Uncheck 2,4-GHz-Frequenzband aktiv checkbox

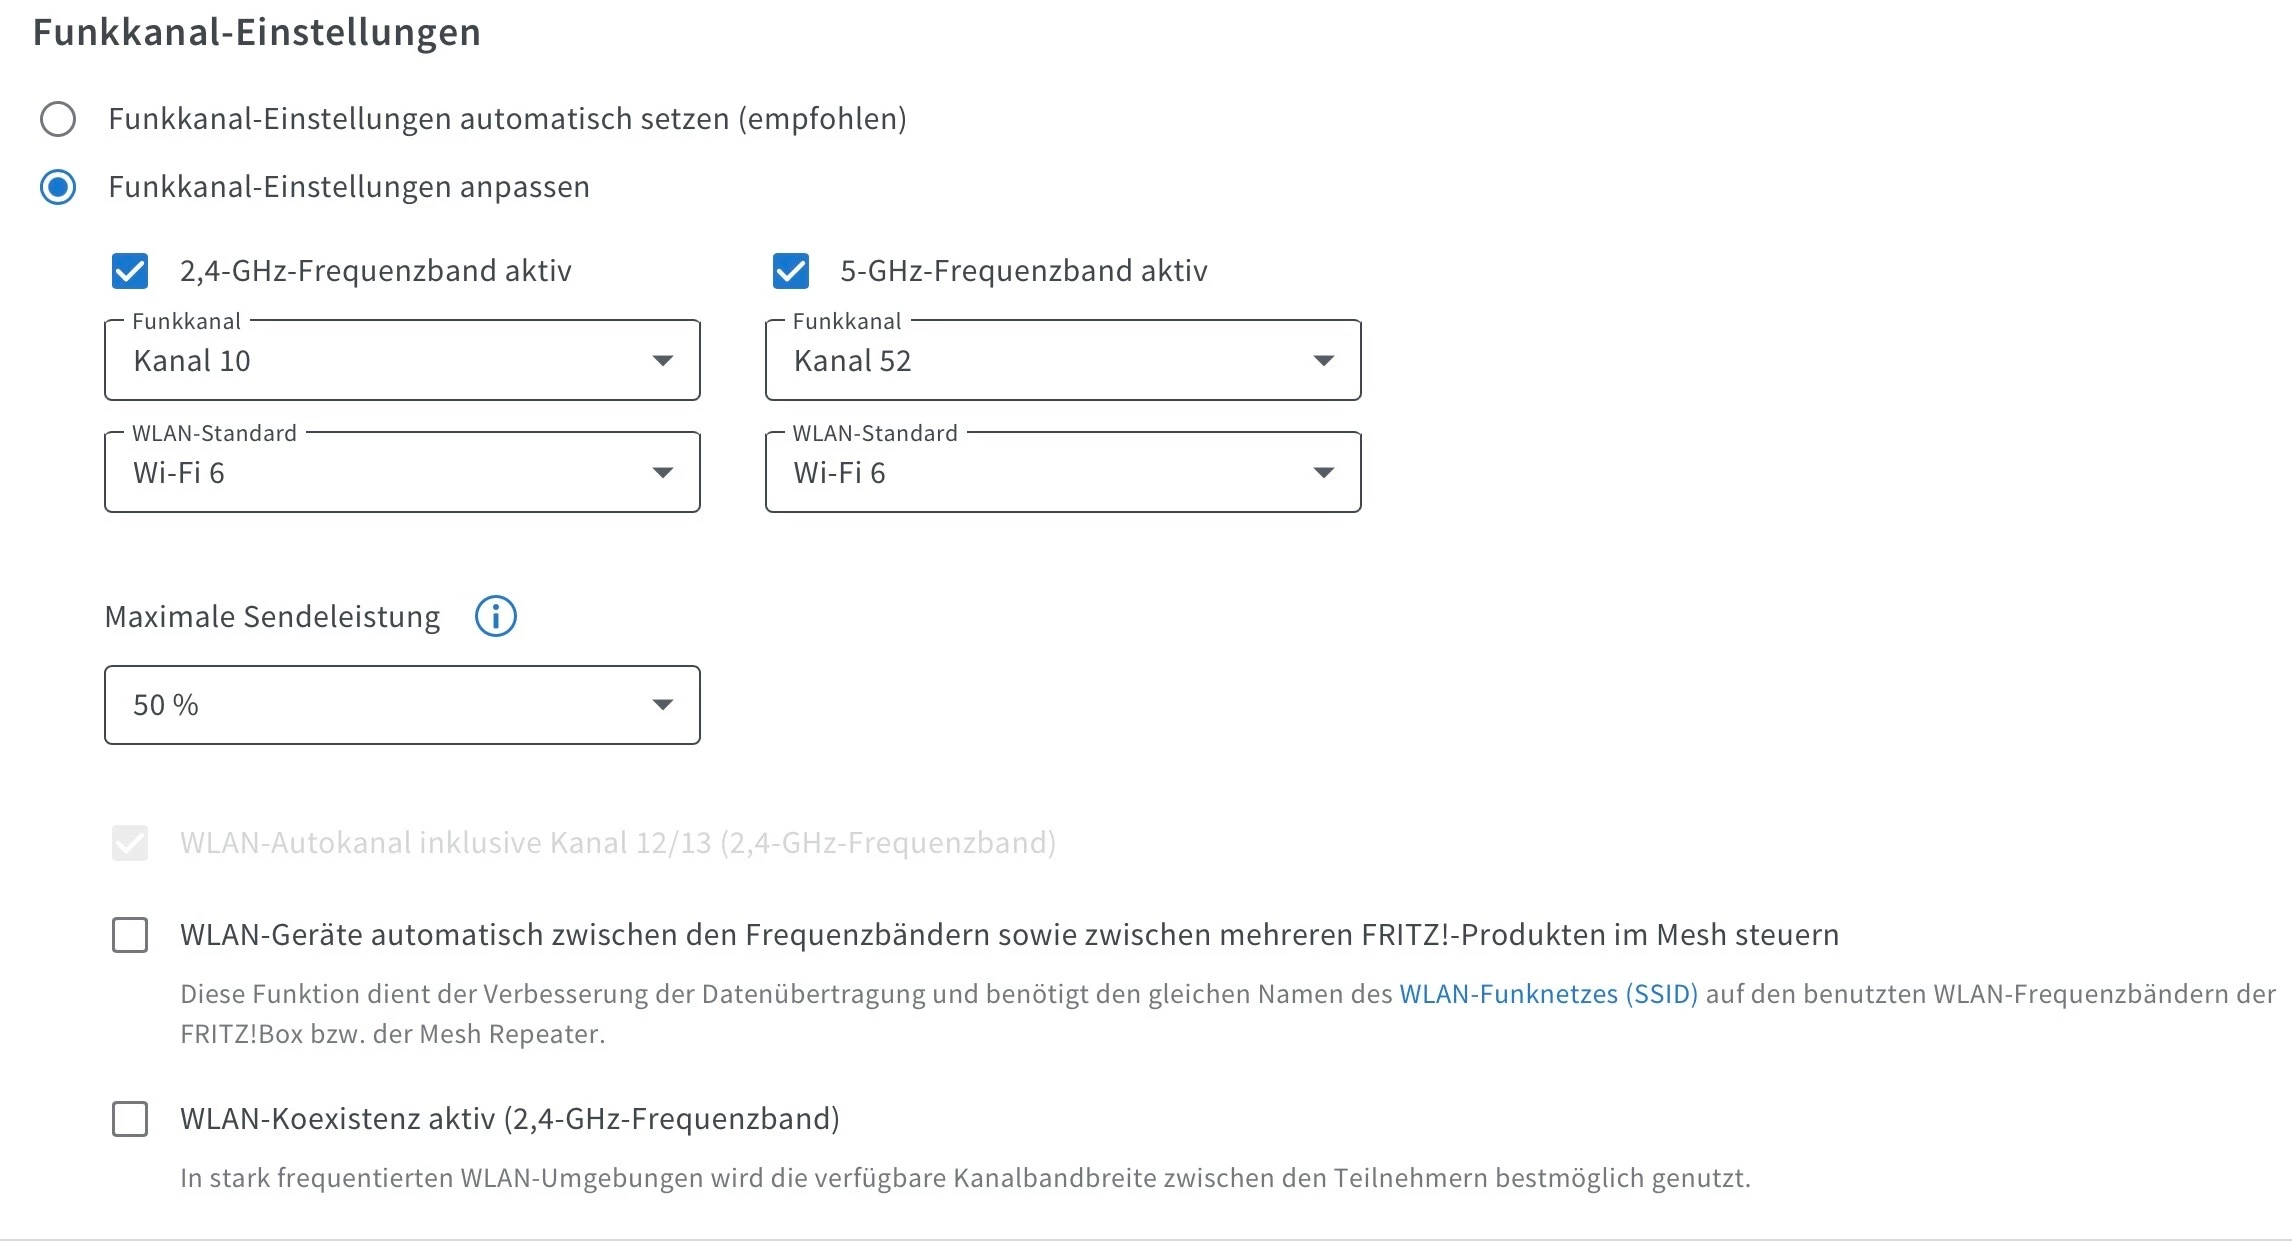[x=130, y=271]
